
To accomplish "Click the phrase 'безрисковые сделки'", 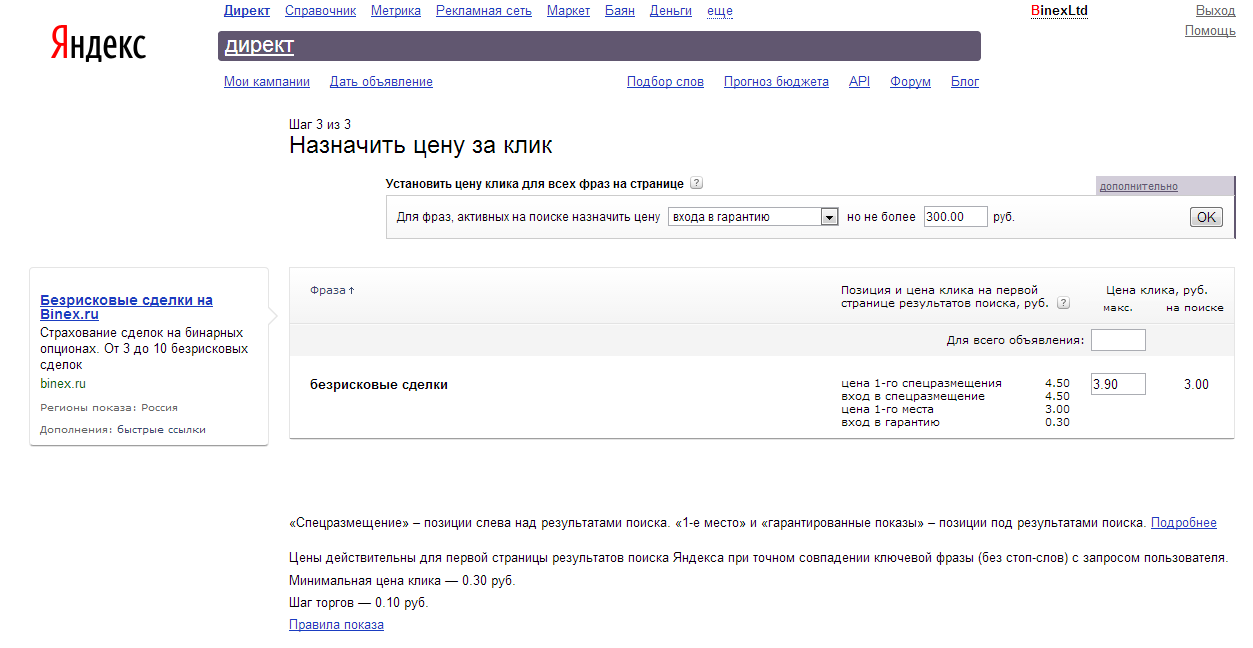I will [x=379, y=384].
